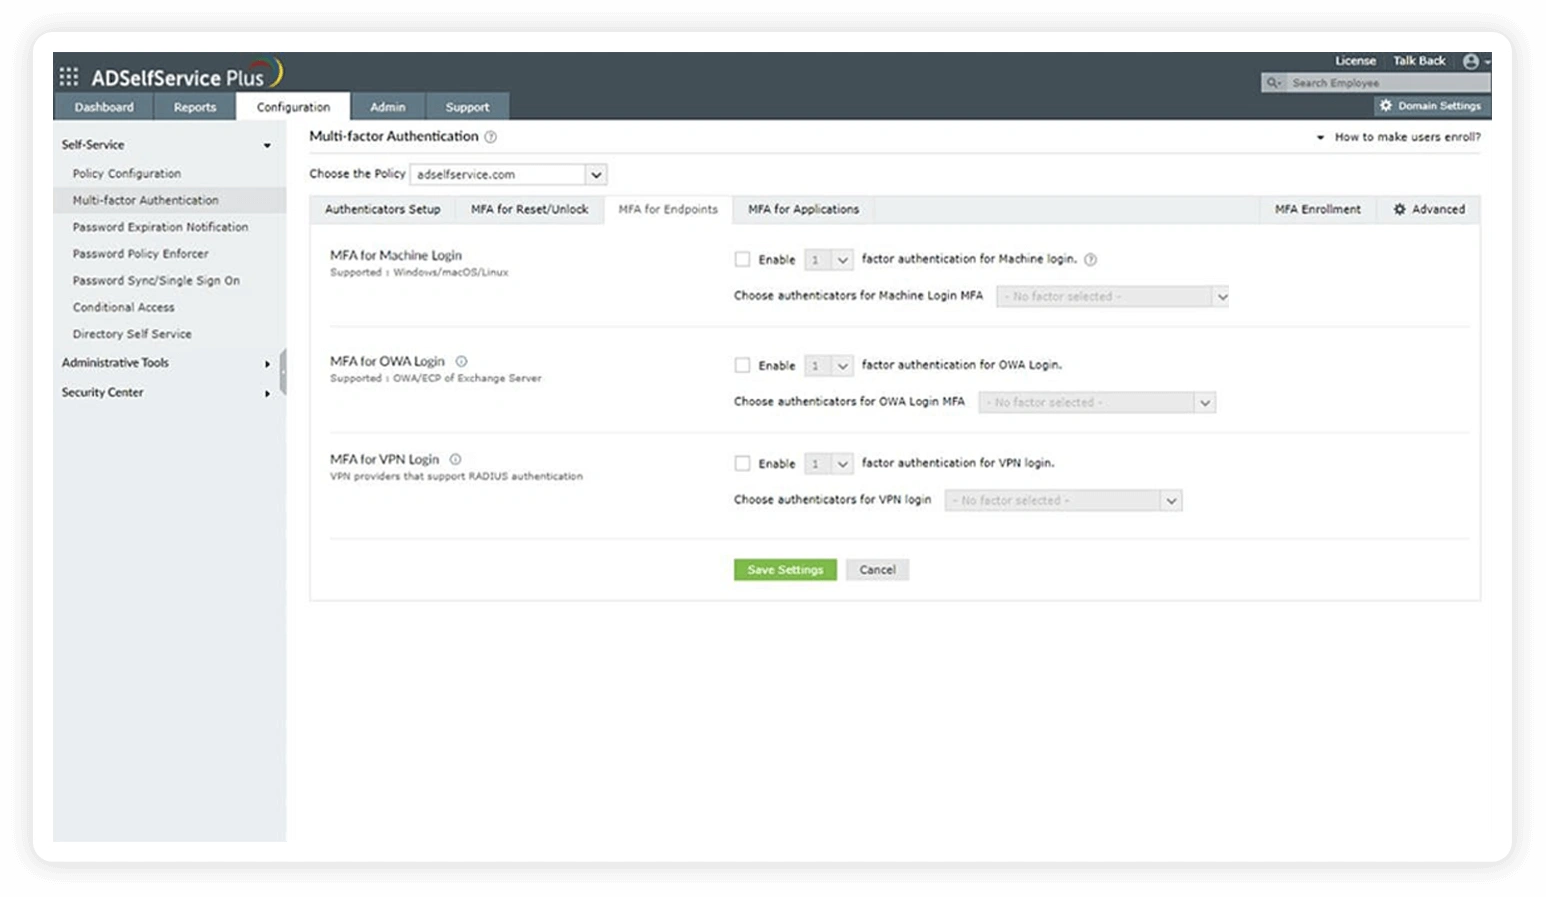Collapse the Self-Service sidebar section
The height and width of the screenshot is (897, 1546).
pos(267,145)
